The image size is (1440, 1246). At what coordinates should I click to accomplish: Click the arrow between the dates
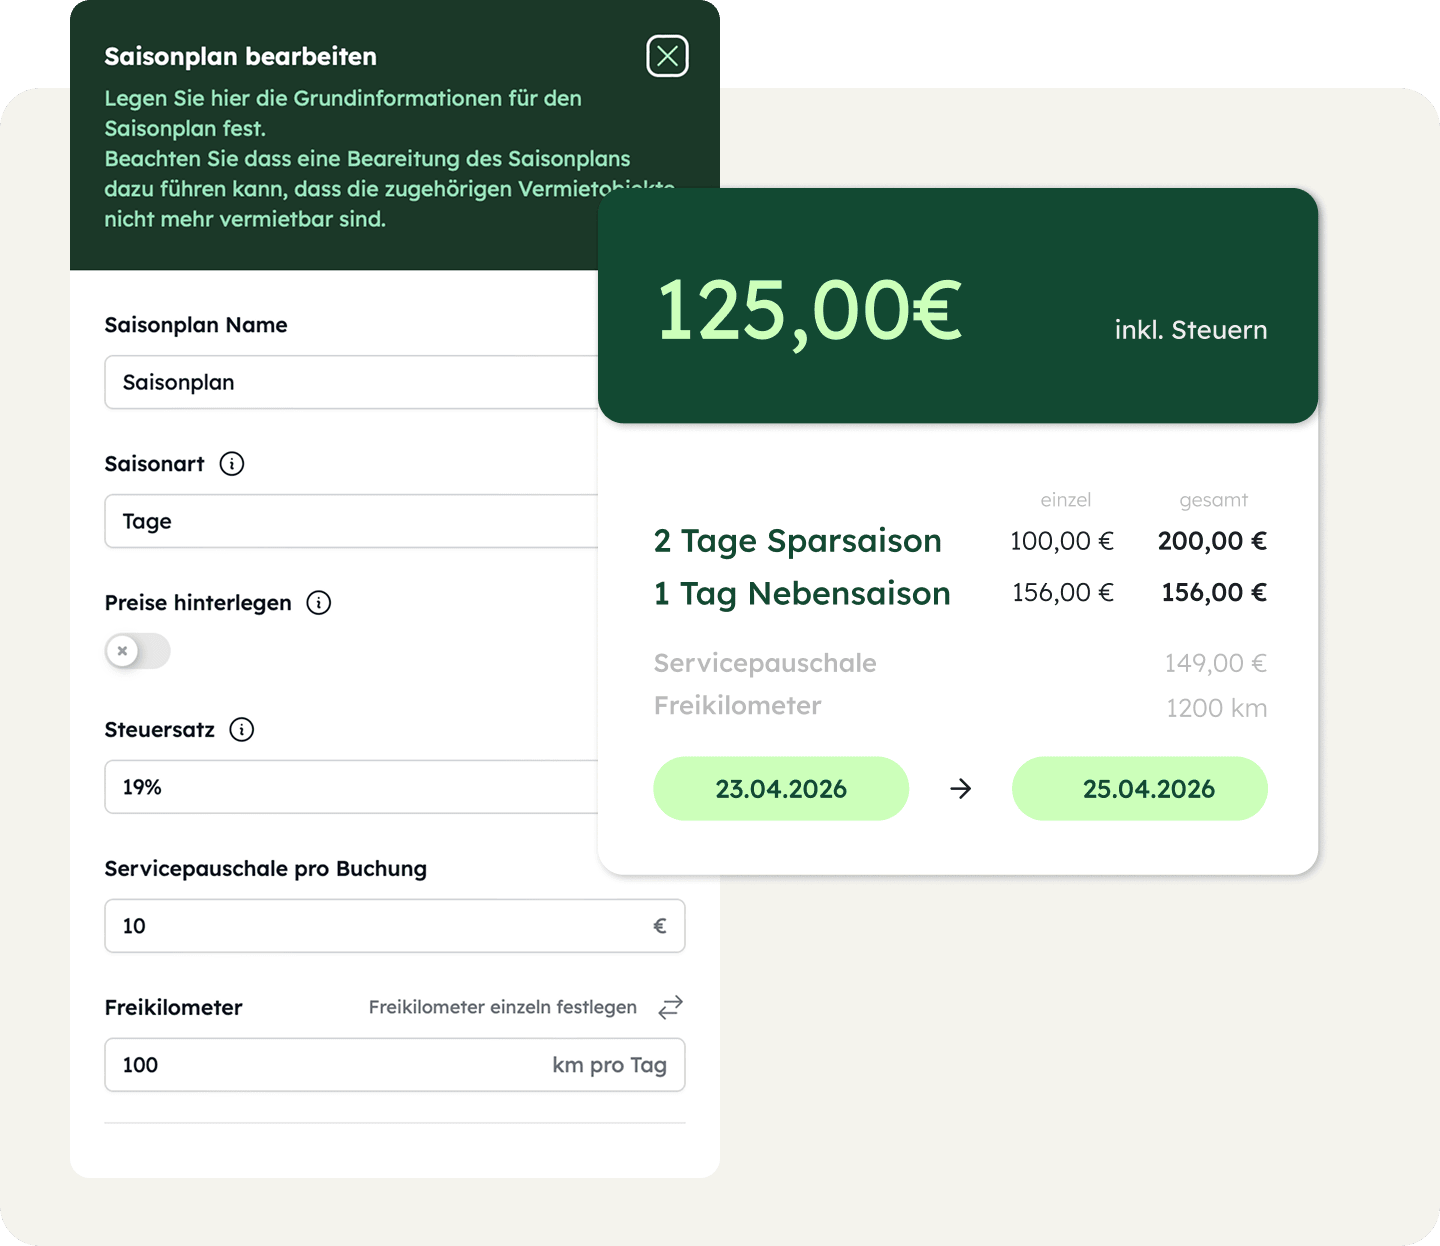[961, 789]
